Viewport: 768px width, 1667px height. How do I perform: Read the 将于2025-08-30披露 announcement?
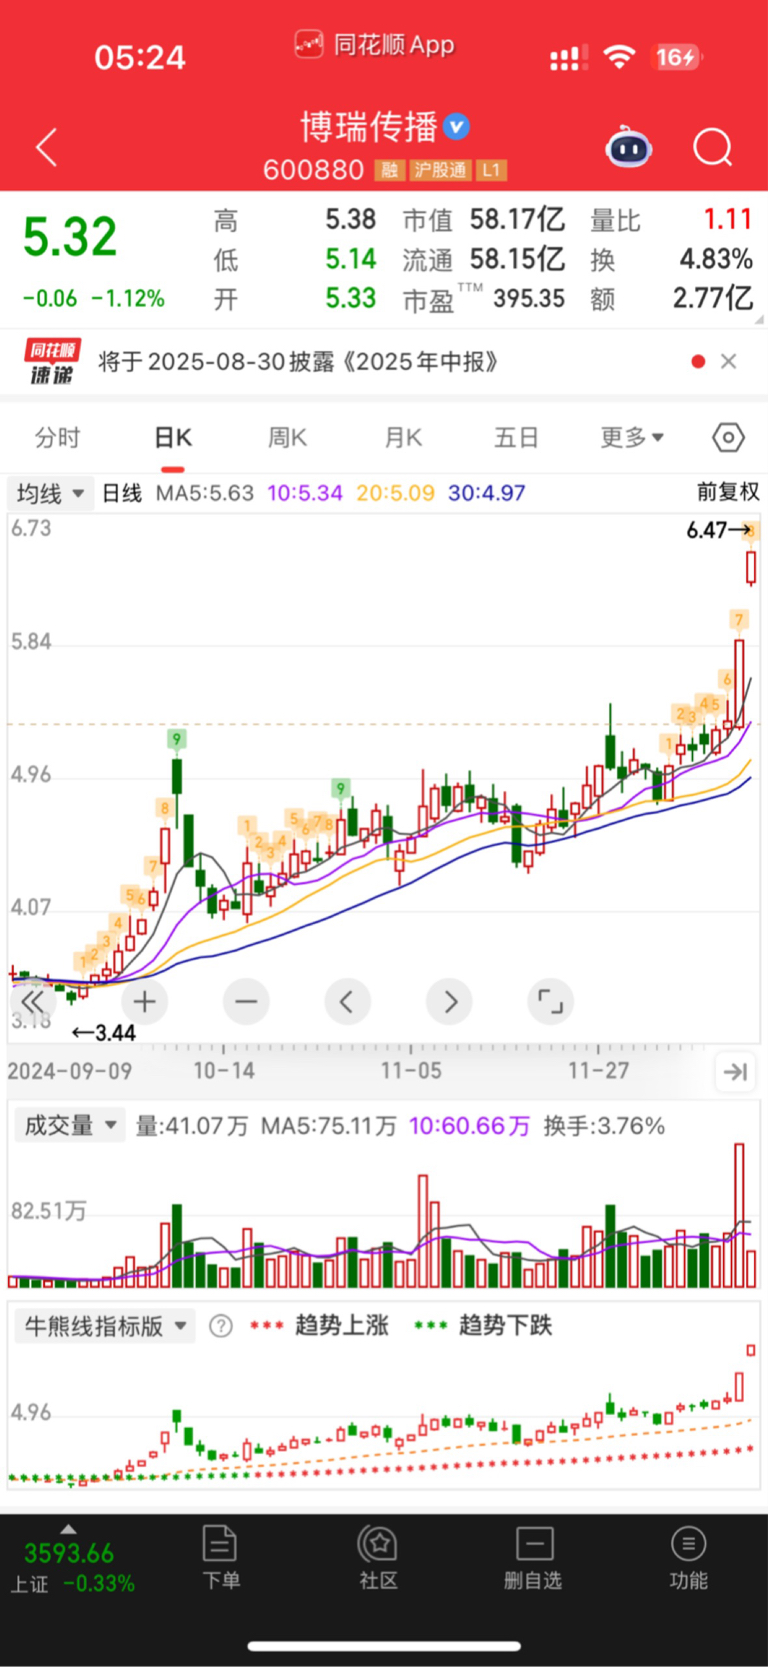pyautogui.click(x=298, y=361)
